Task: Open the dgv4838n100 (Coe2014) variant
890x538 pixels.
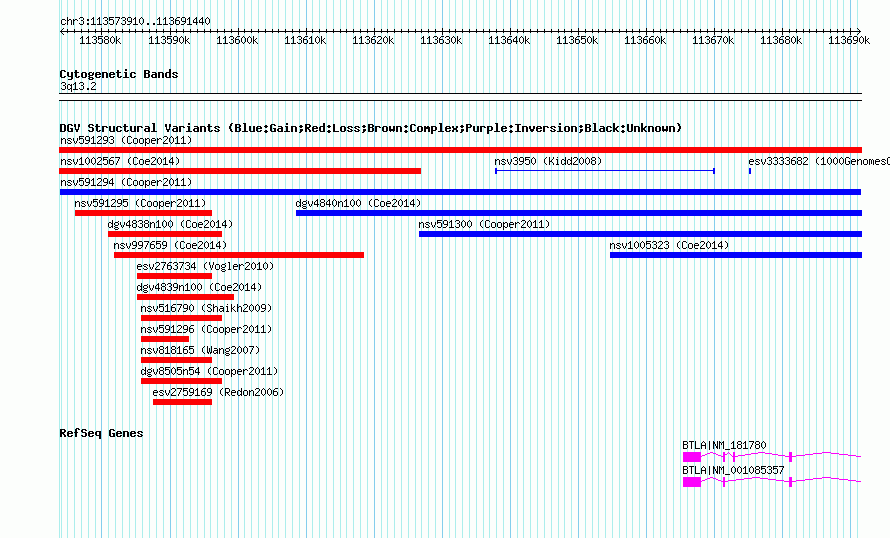Action: tap(170, 224)
